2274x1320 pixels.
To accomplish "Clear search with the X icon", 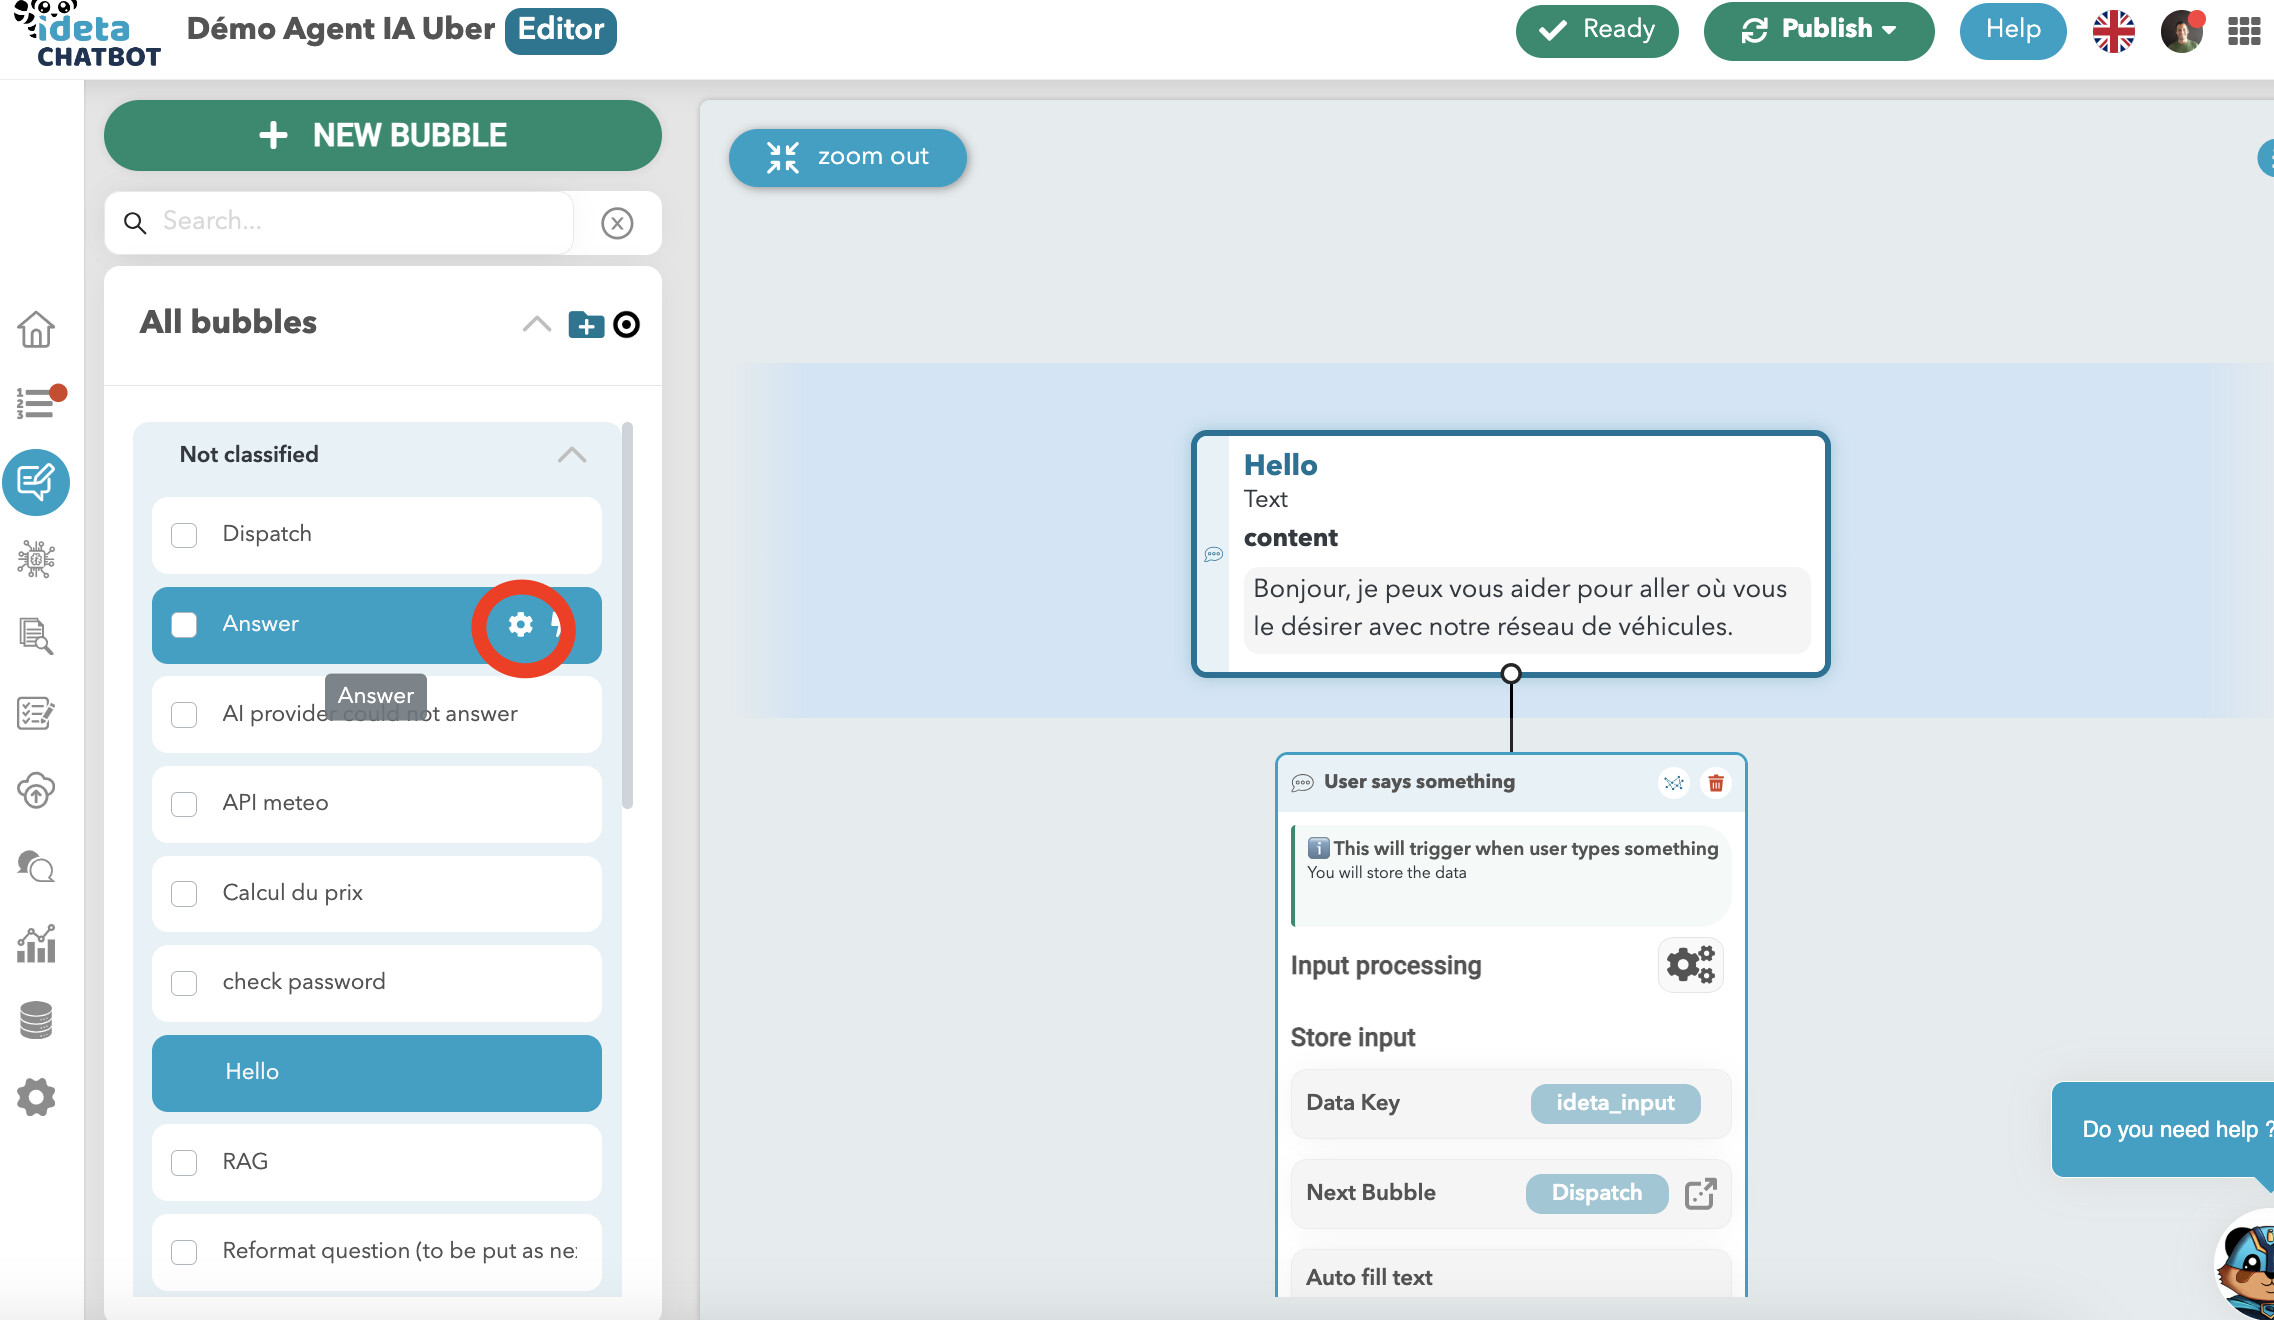I will tap(617, 223).
